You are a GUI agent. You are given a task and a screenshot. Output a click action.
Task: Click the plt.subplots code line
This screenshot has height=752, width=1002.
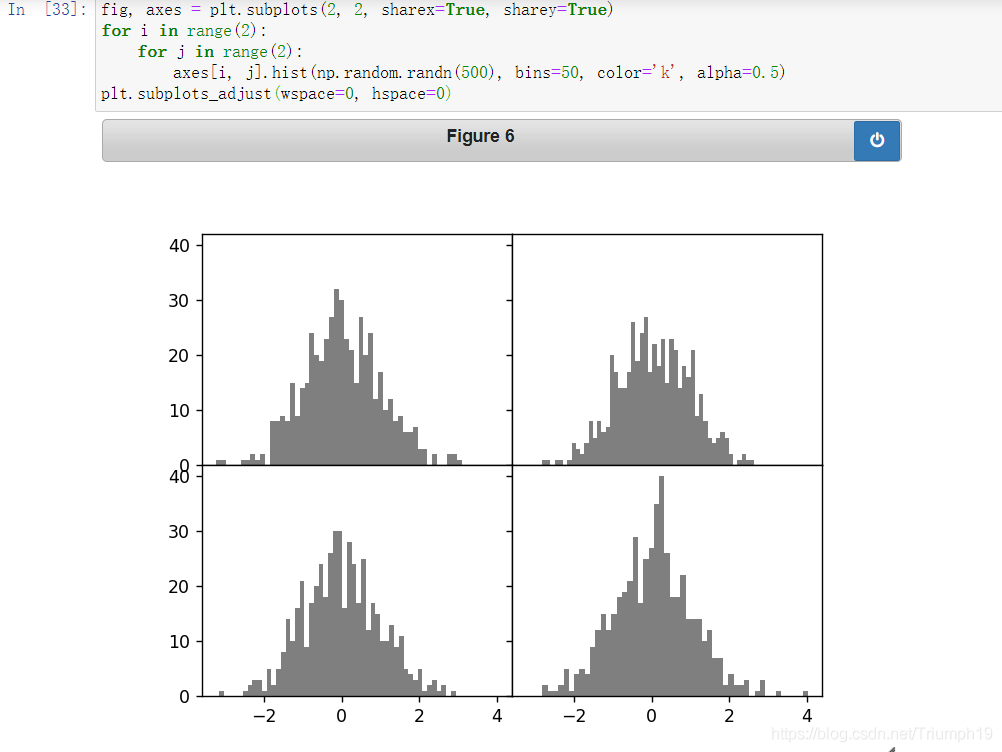tap(357, 10)
